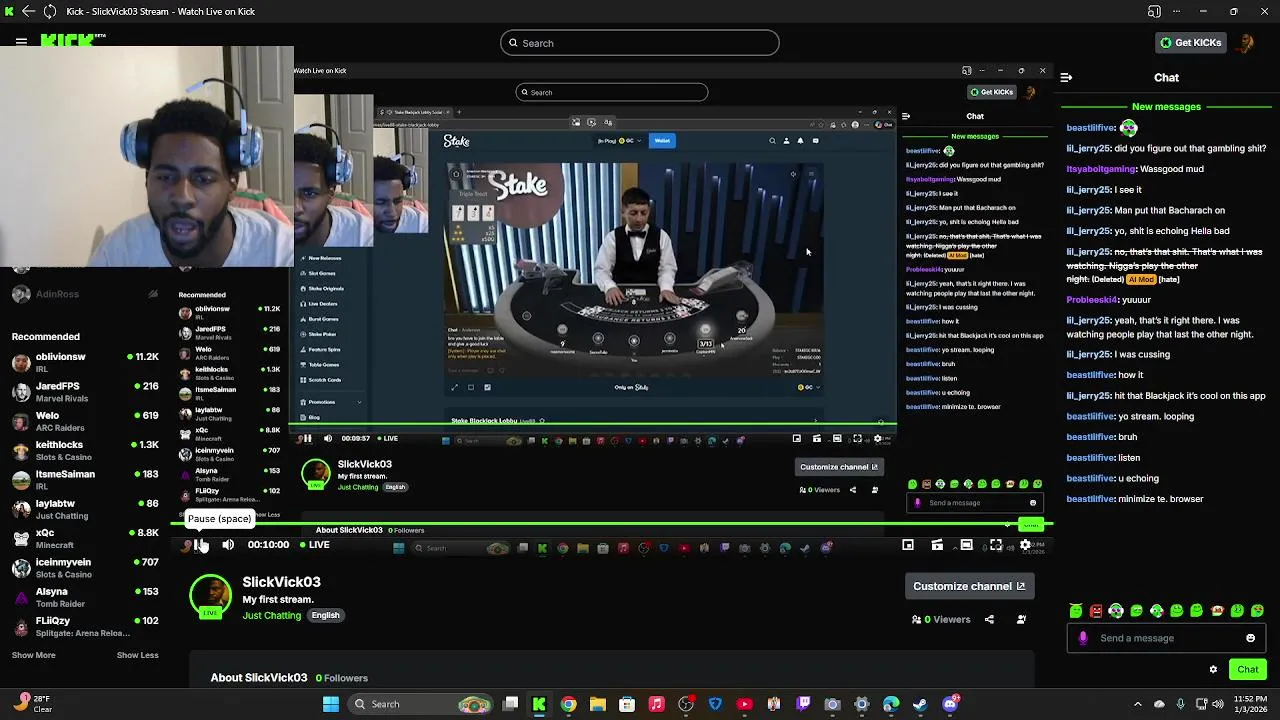1280x720 pixels.
Task: Open oblivionsw recommended channel
Action: click(x=85, y=362)
